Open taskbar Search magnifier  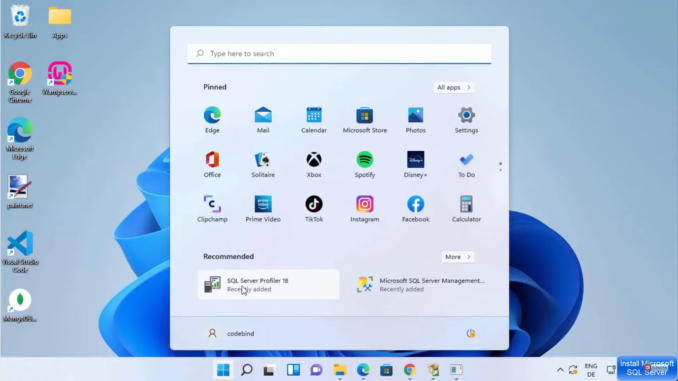coord(246,370)
